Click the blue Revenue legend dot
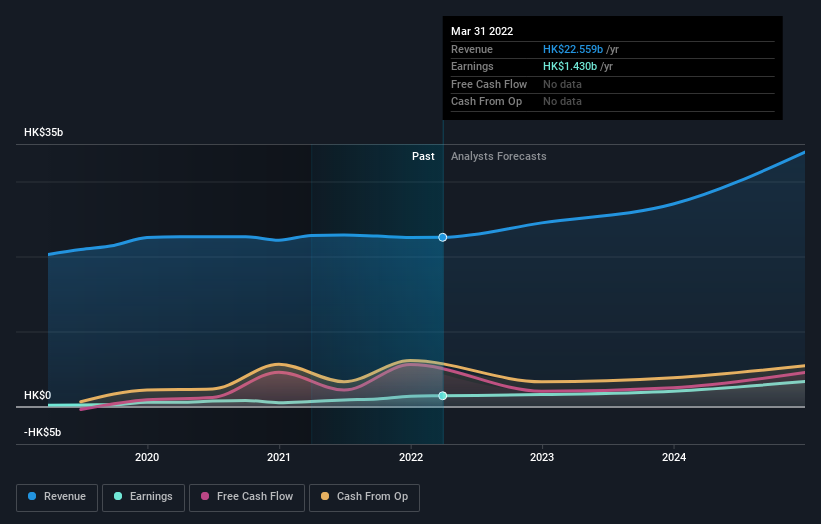The width and height of the screenshot is (821, 524). pyautogui.click(x=32, y=496)
